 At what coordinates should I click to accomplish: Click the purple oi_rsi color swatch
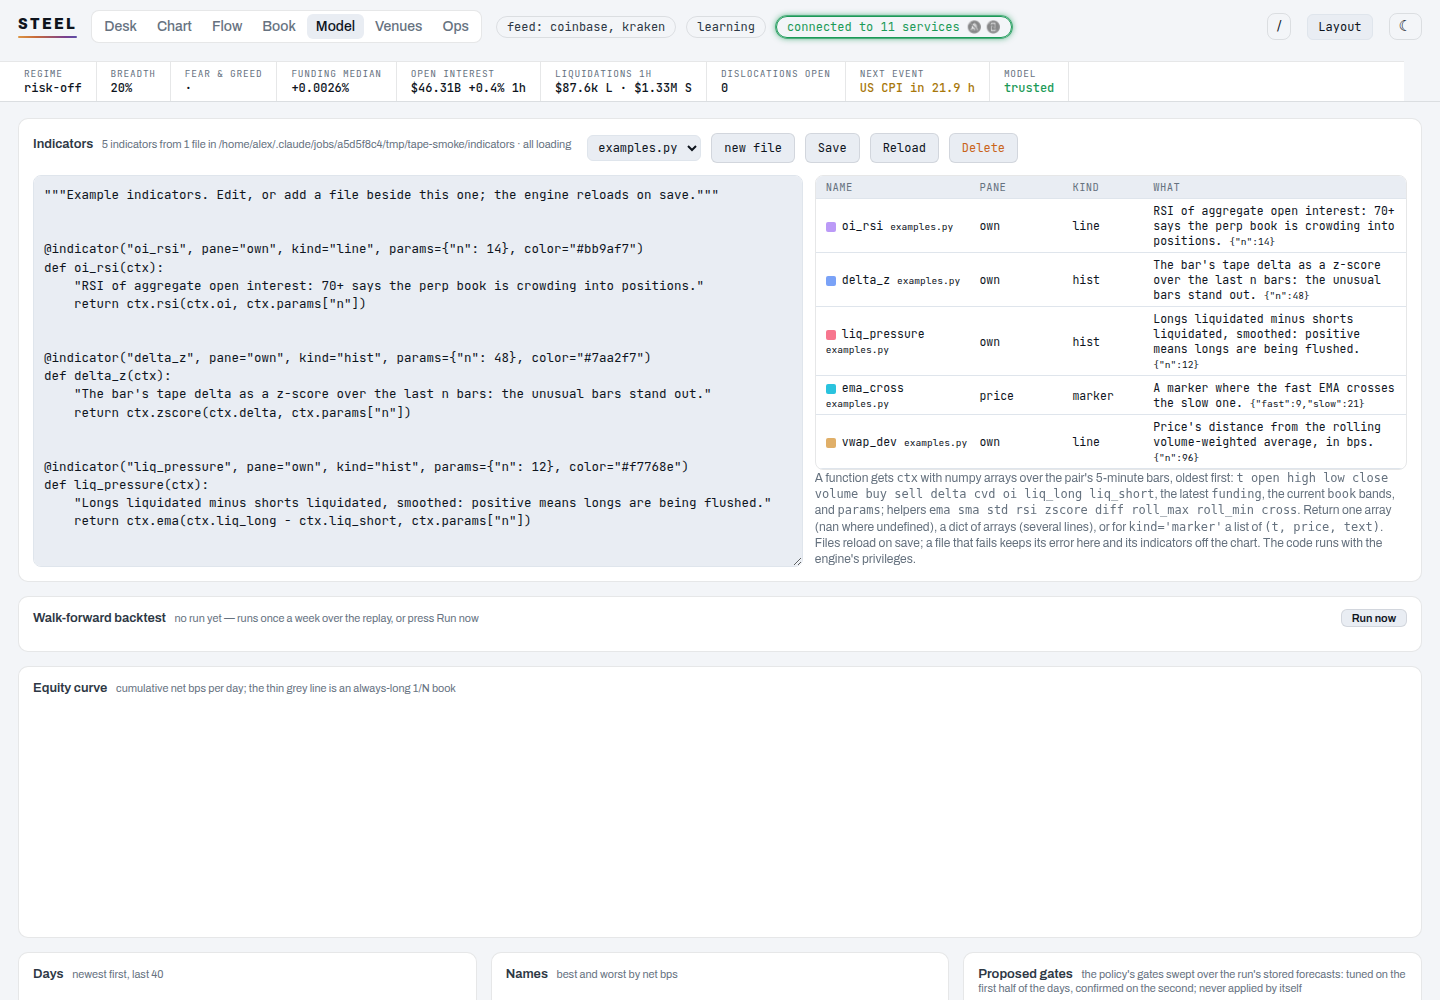[x=831, y=227]
